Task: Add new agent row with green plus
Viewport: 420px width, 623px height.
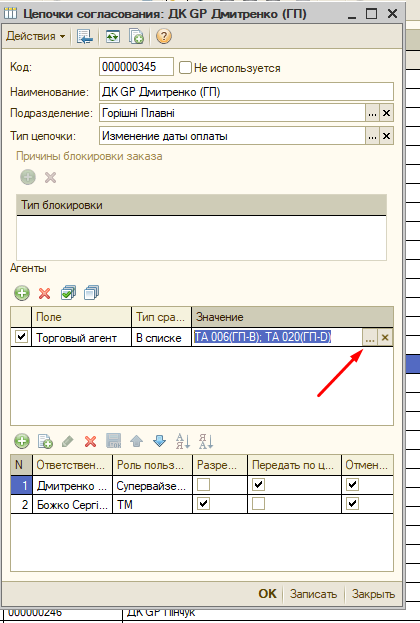Action: pyautogui.click(x=22, y=293)
